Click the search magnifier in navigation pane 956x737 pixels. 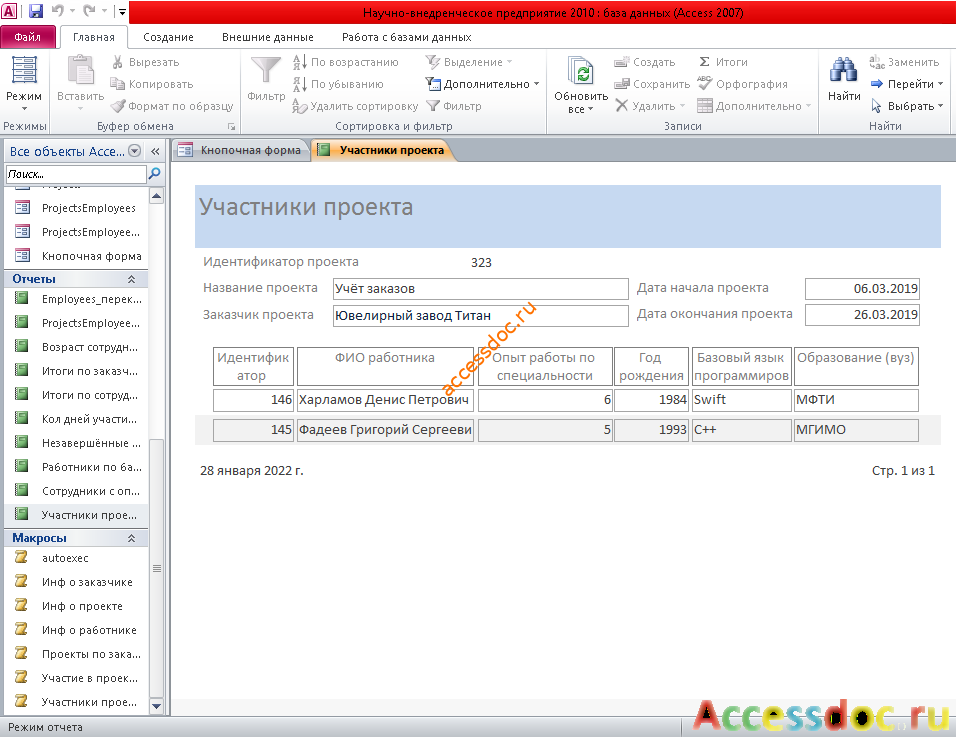(155, 174)
